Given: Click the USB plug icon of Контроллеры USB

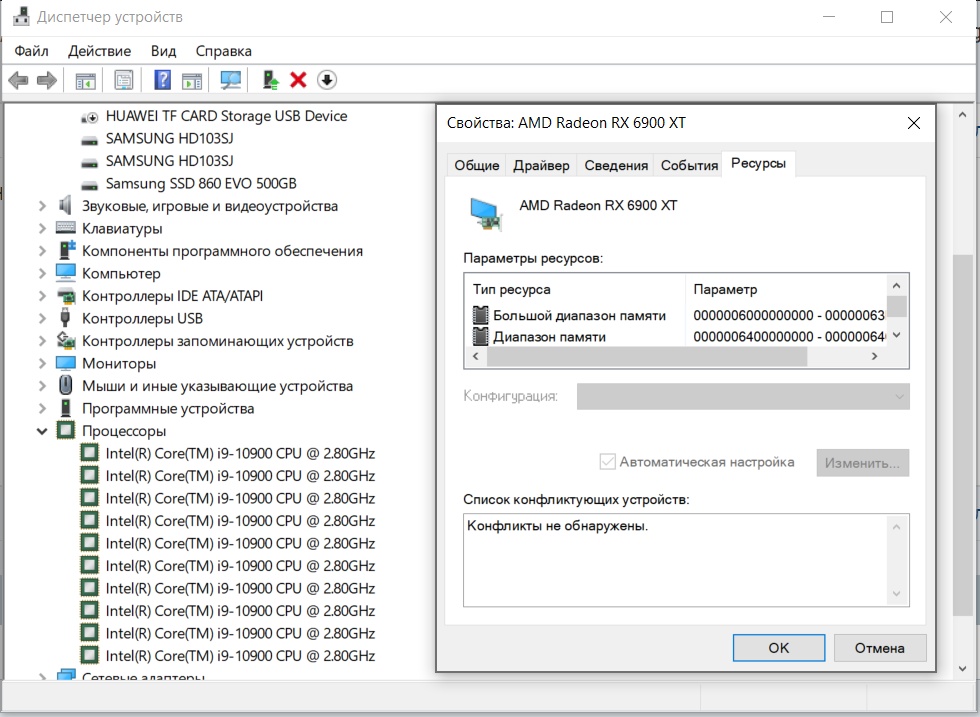Looking at the screenshot, I should pyautogui.click(x=65, y=318).
